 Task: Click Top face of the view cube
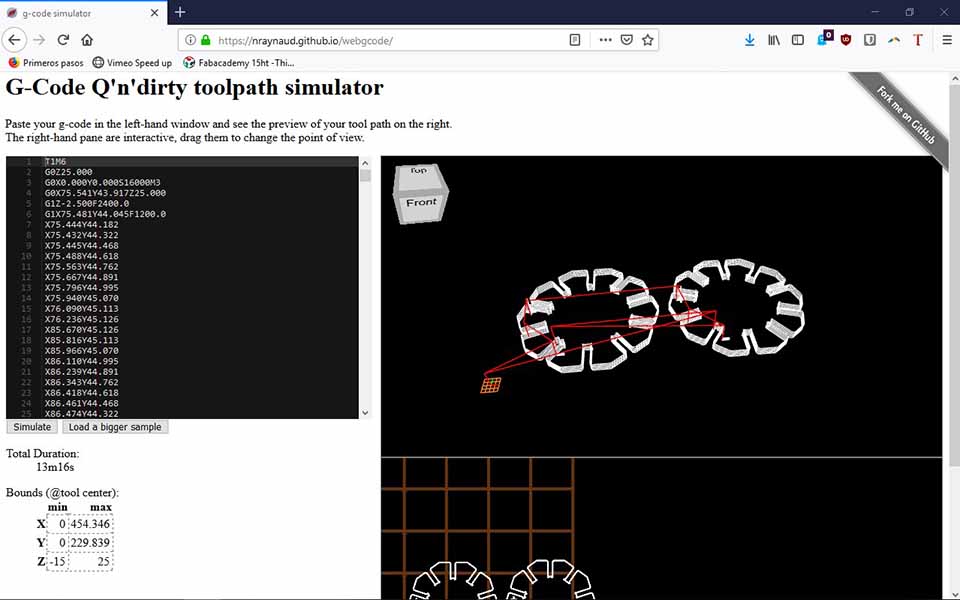click(x=419, y=171)
